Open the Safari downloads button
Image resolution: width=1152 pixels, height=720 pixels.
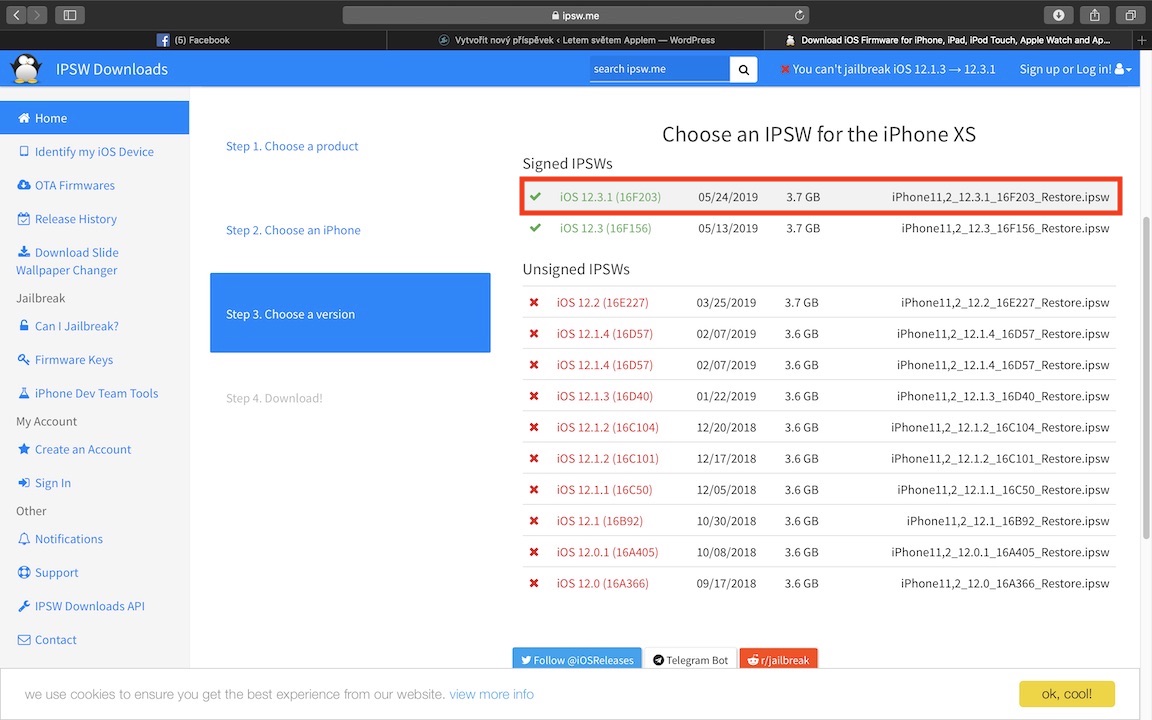[x=1058, y=15]
